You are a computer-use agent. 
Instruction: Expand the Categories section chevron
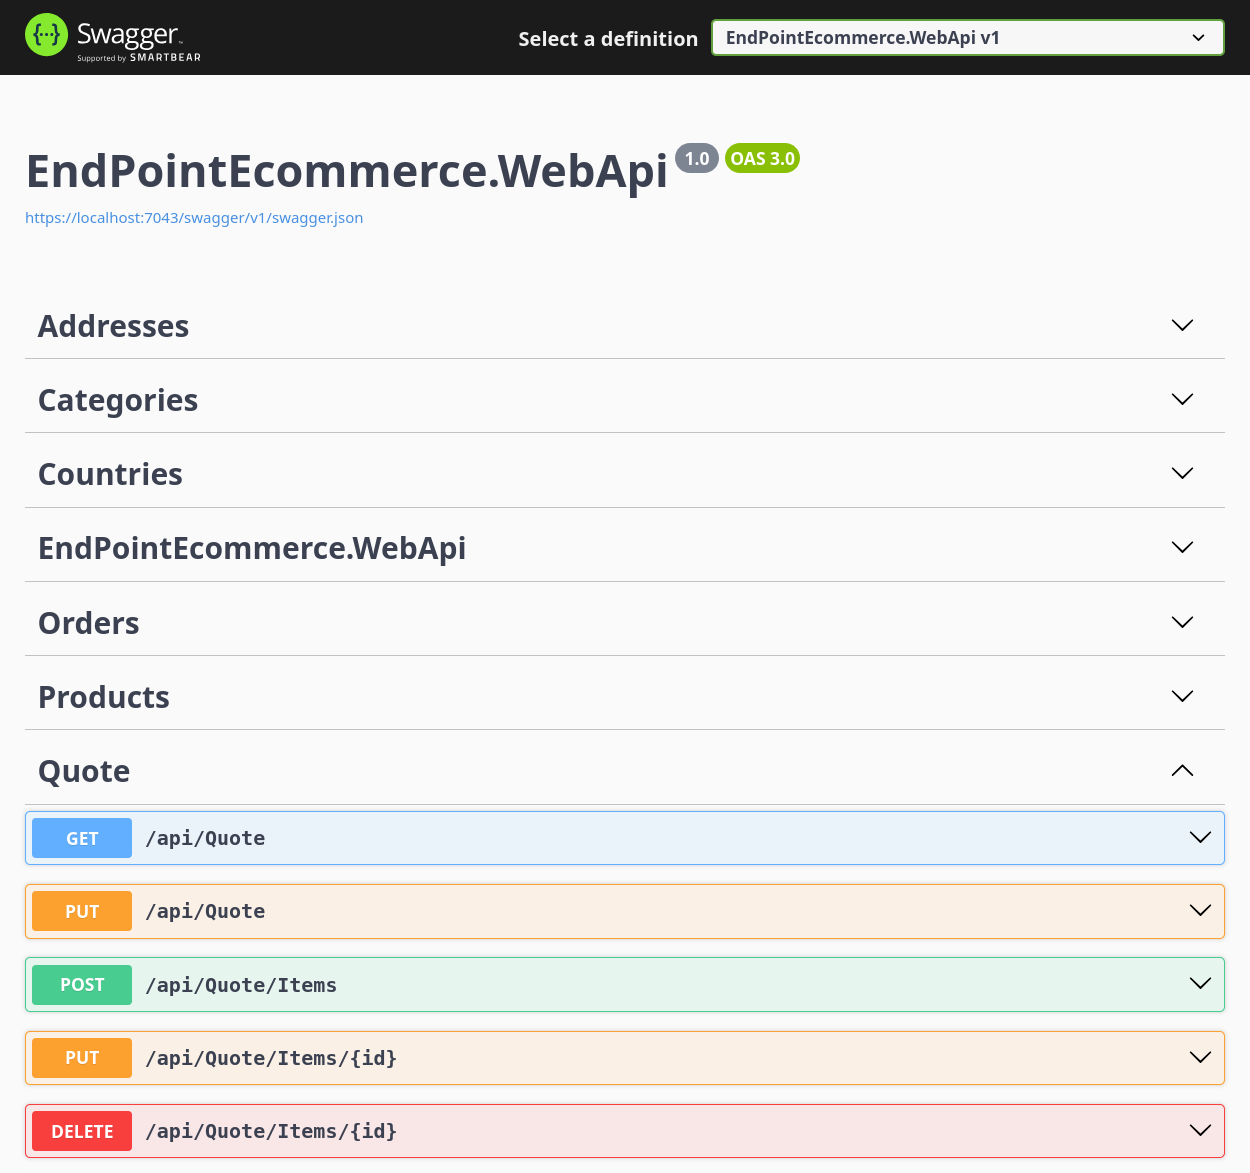click(x=1182, y=399)
